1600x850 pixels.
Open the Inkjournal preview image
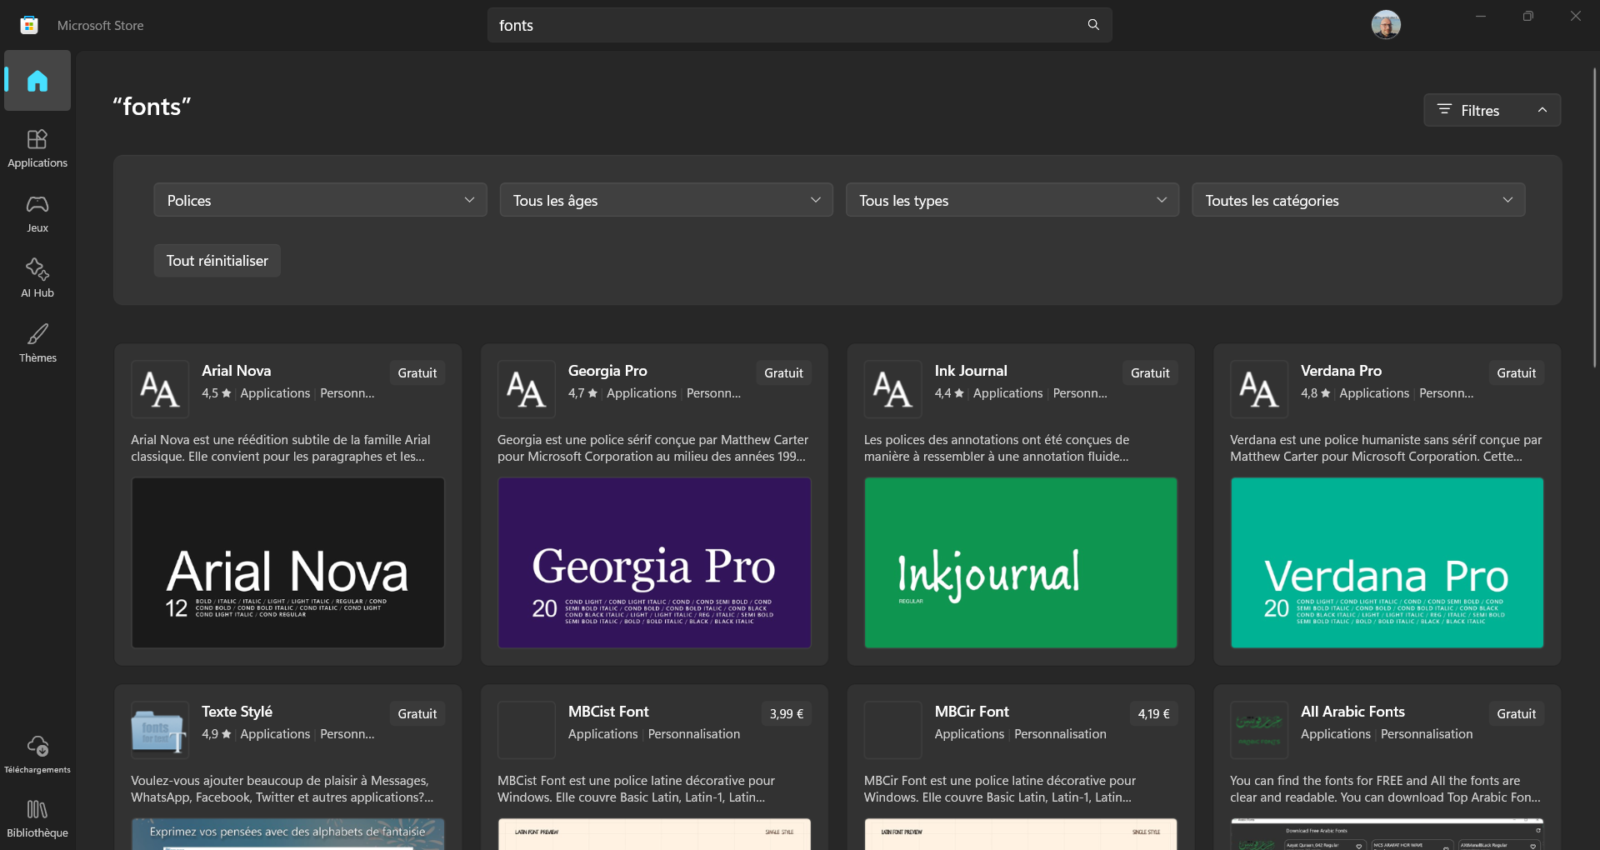click(x=1021, y=563)
